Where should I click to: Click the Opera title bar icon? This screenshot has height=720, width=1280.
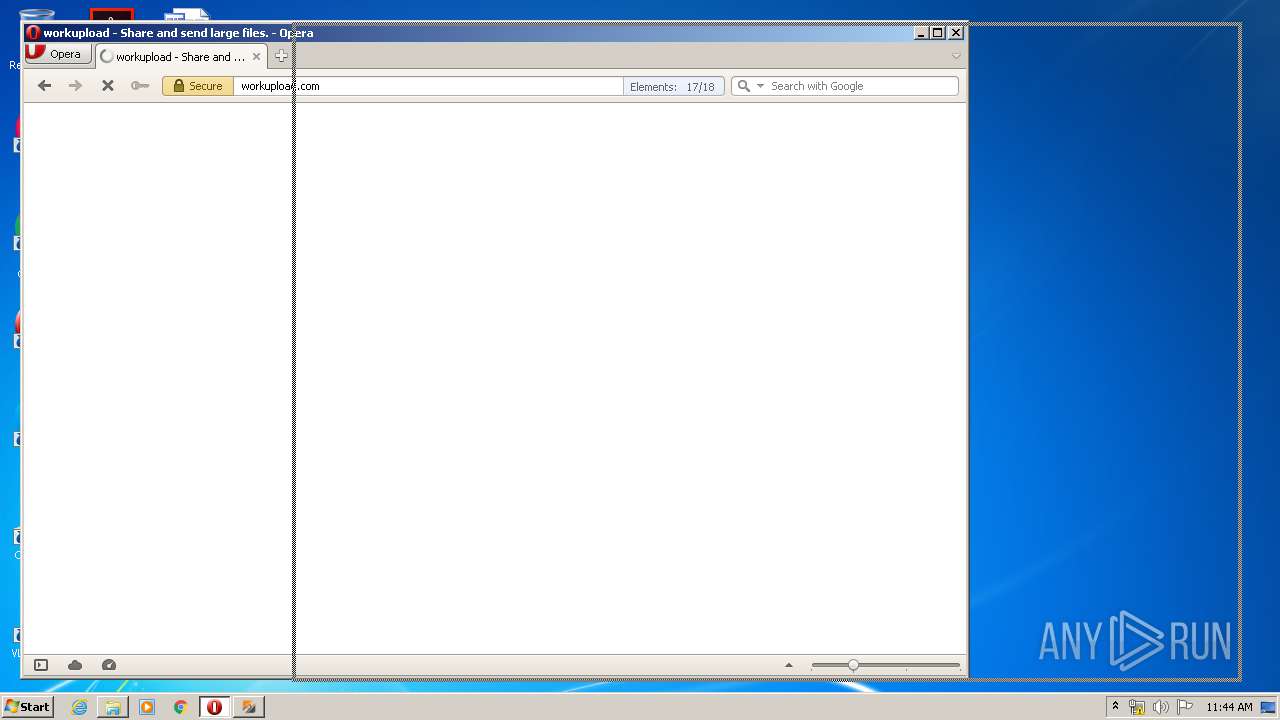33,33
